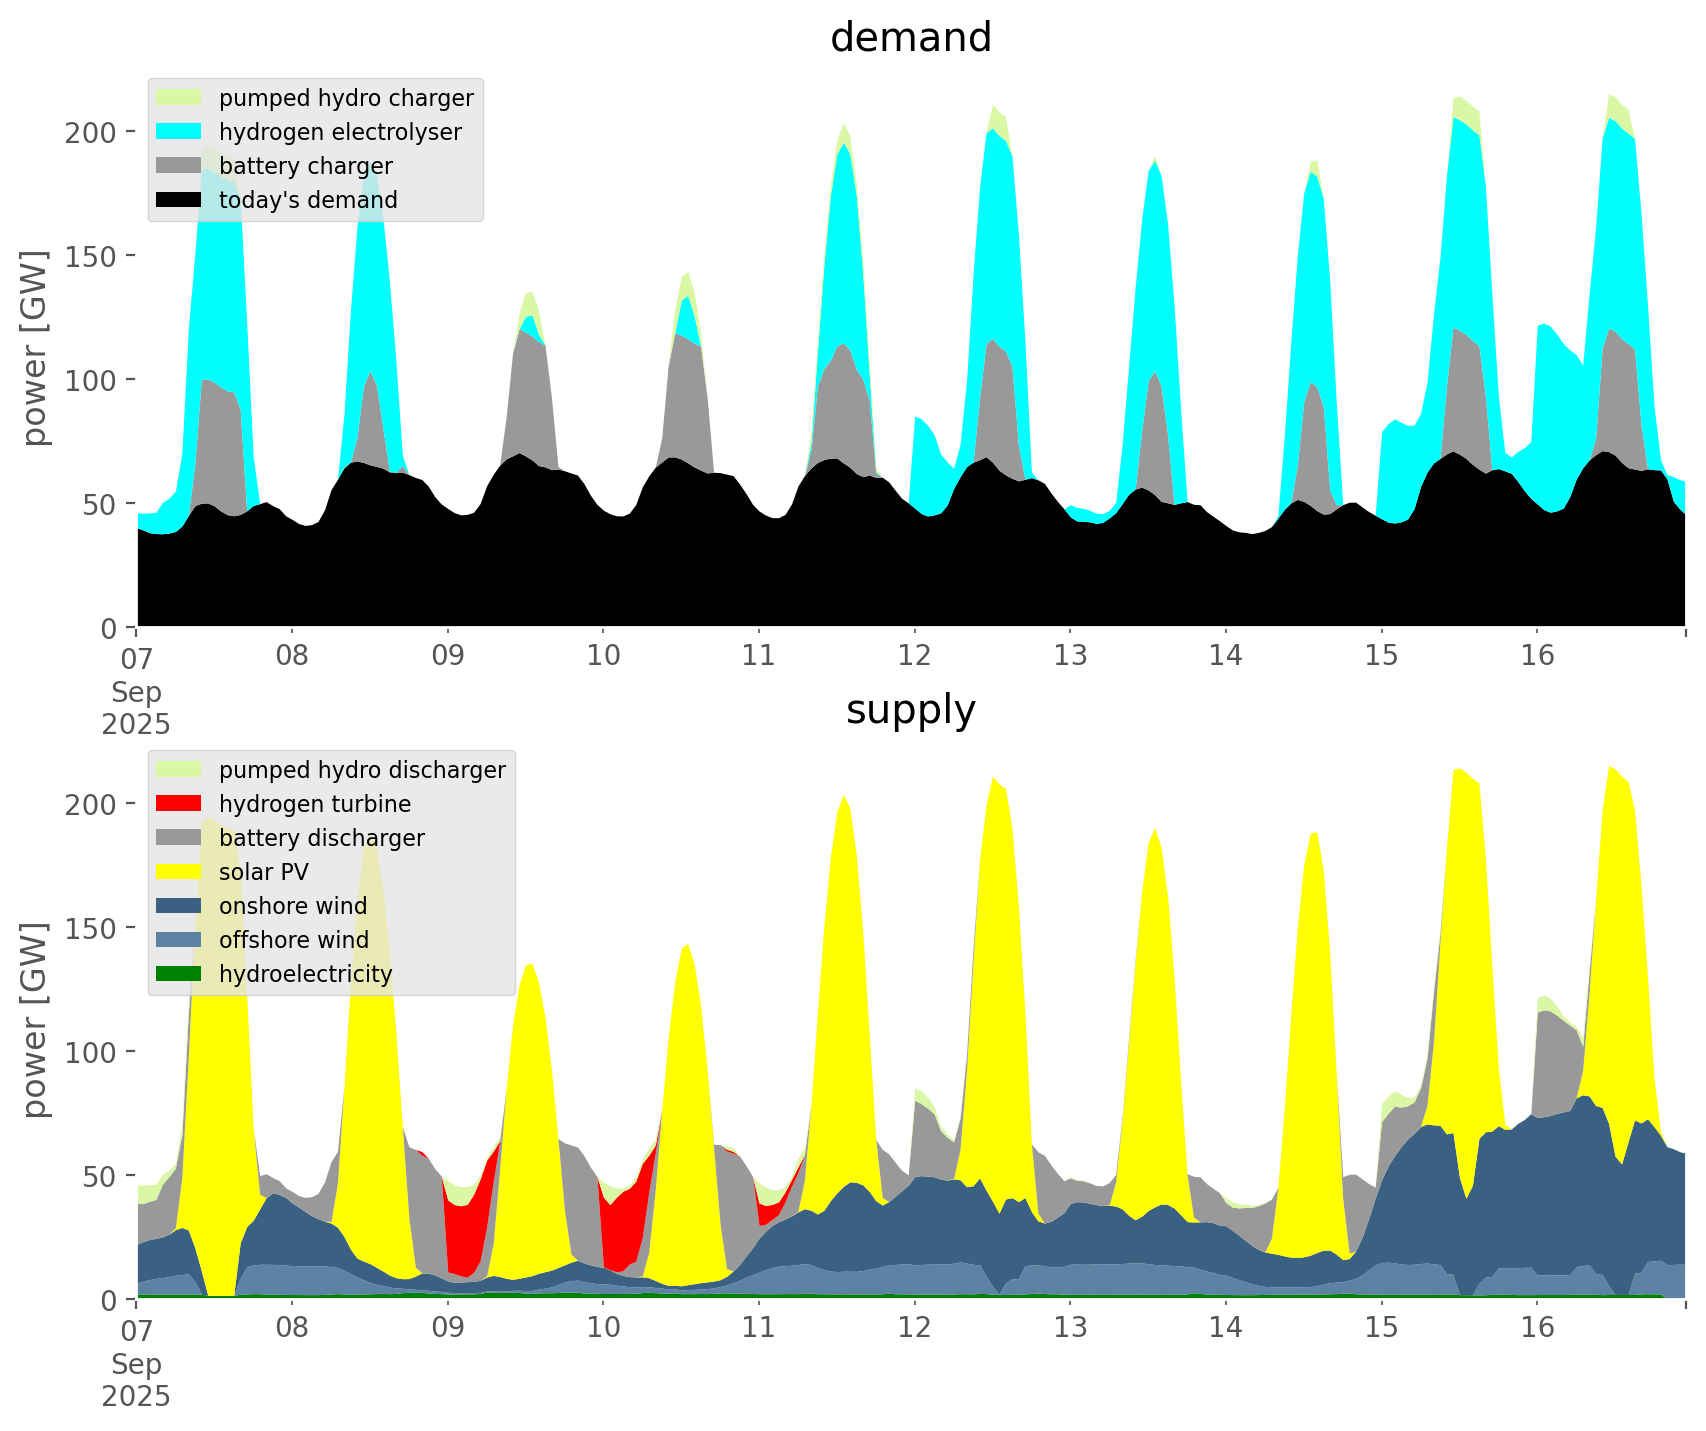The image size is (1706, 1431).
Task: Click the yellow solar PV legend swatch
Action: [x=179, y=872]
